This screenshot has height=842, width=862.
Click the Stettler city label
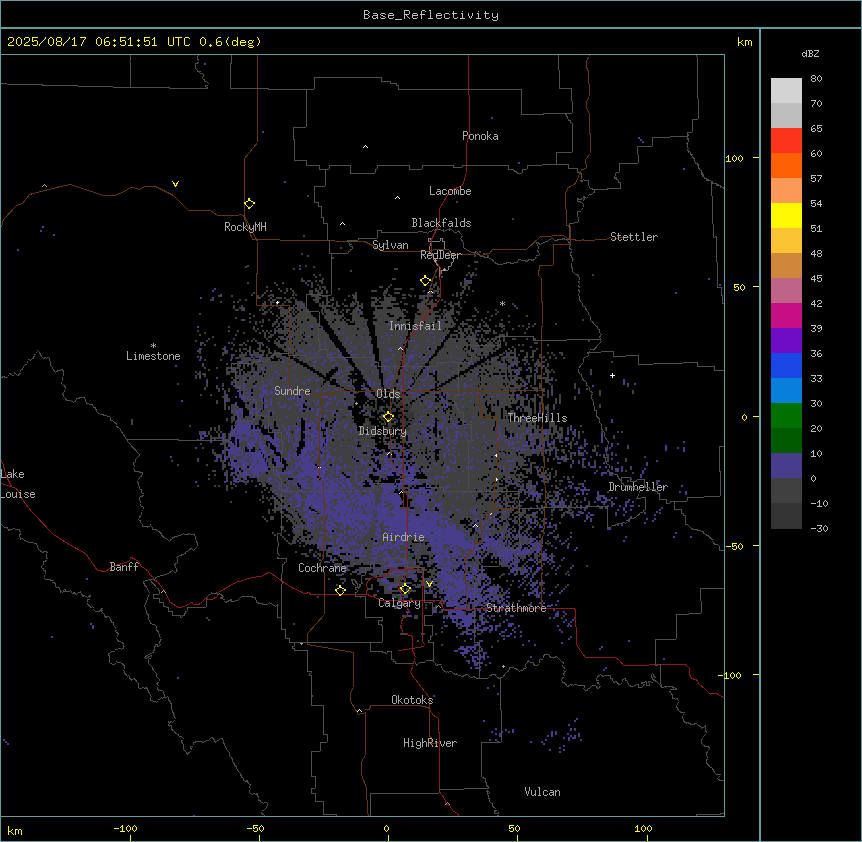click(634, 237)
